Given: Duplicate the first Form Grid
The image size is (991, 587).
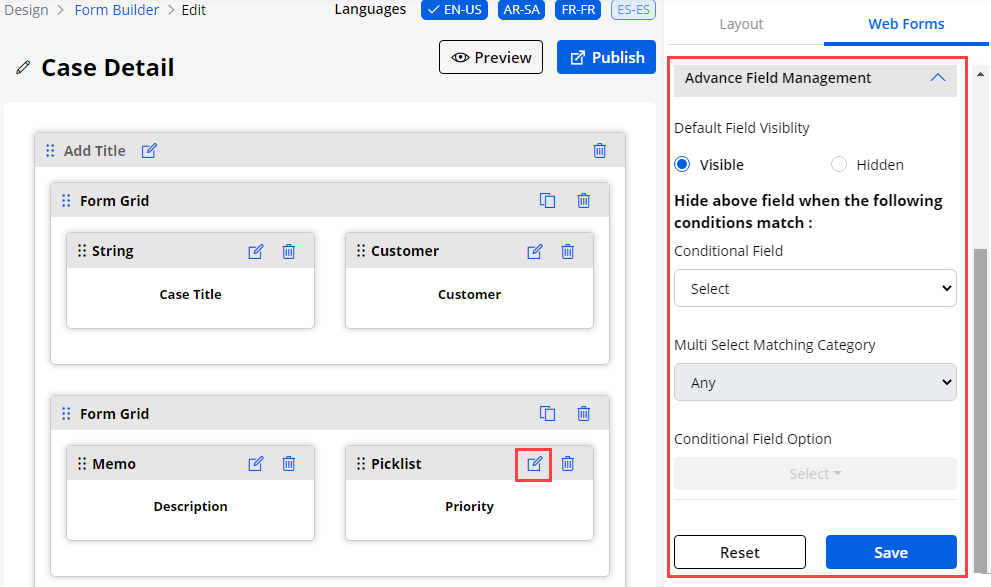Looking at the screenshot, I should [548, 201].
